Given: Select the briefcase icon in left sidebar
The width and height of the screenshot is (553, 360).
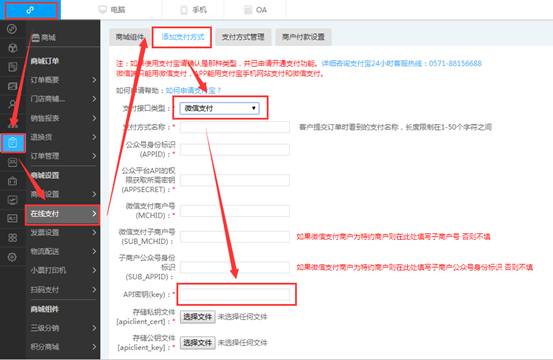Looking at the screenshot, I should pos(13,181).
